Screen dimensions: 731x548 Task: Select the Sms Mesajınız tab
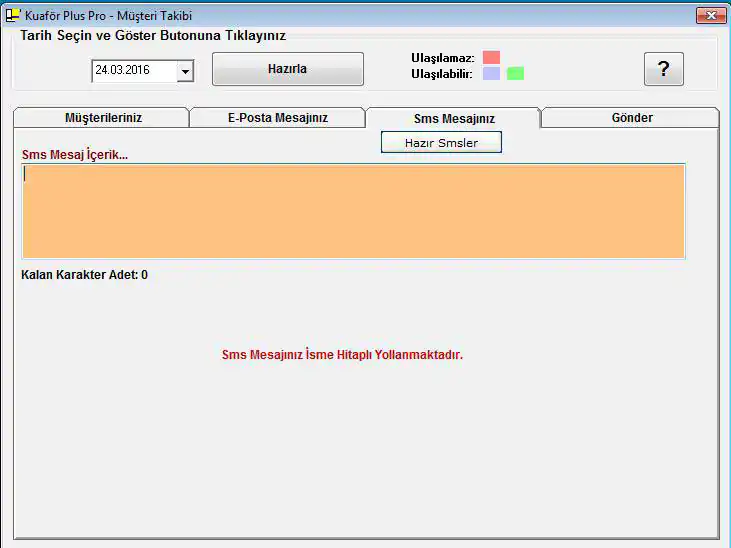pyautogui.click(x=454, y=118)
